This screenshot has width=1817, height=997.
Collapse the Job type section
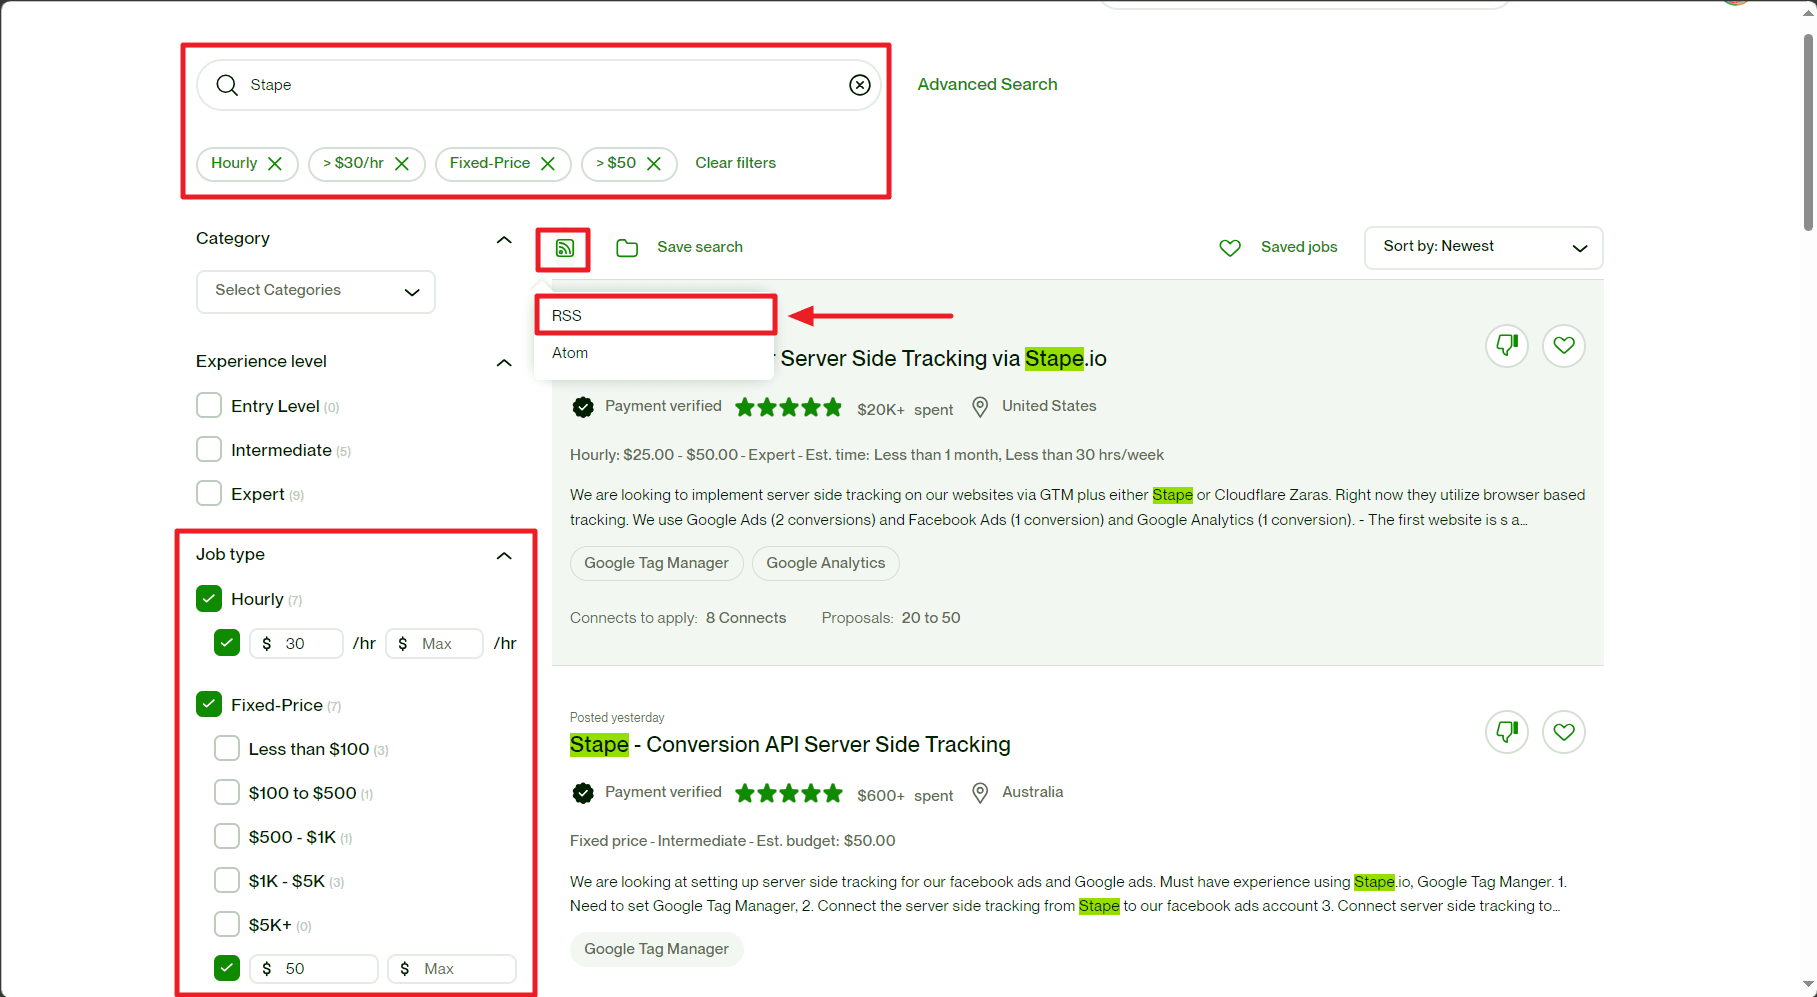[x=504, y=556]
